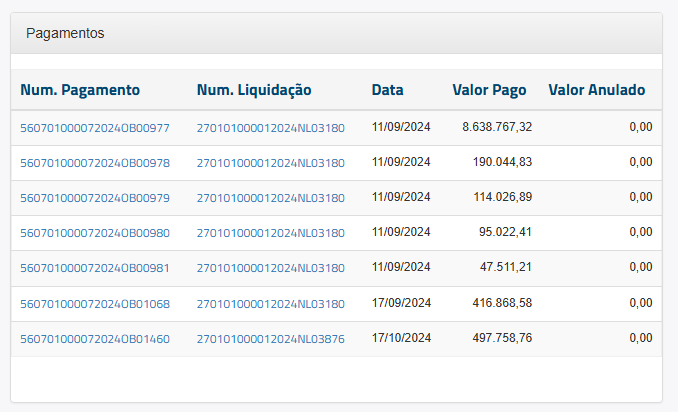Open liquidation link 270101000012024NL03876

tap(270, 339)
